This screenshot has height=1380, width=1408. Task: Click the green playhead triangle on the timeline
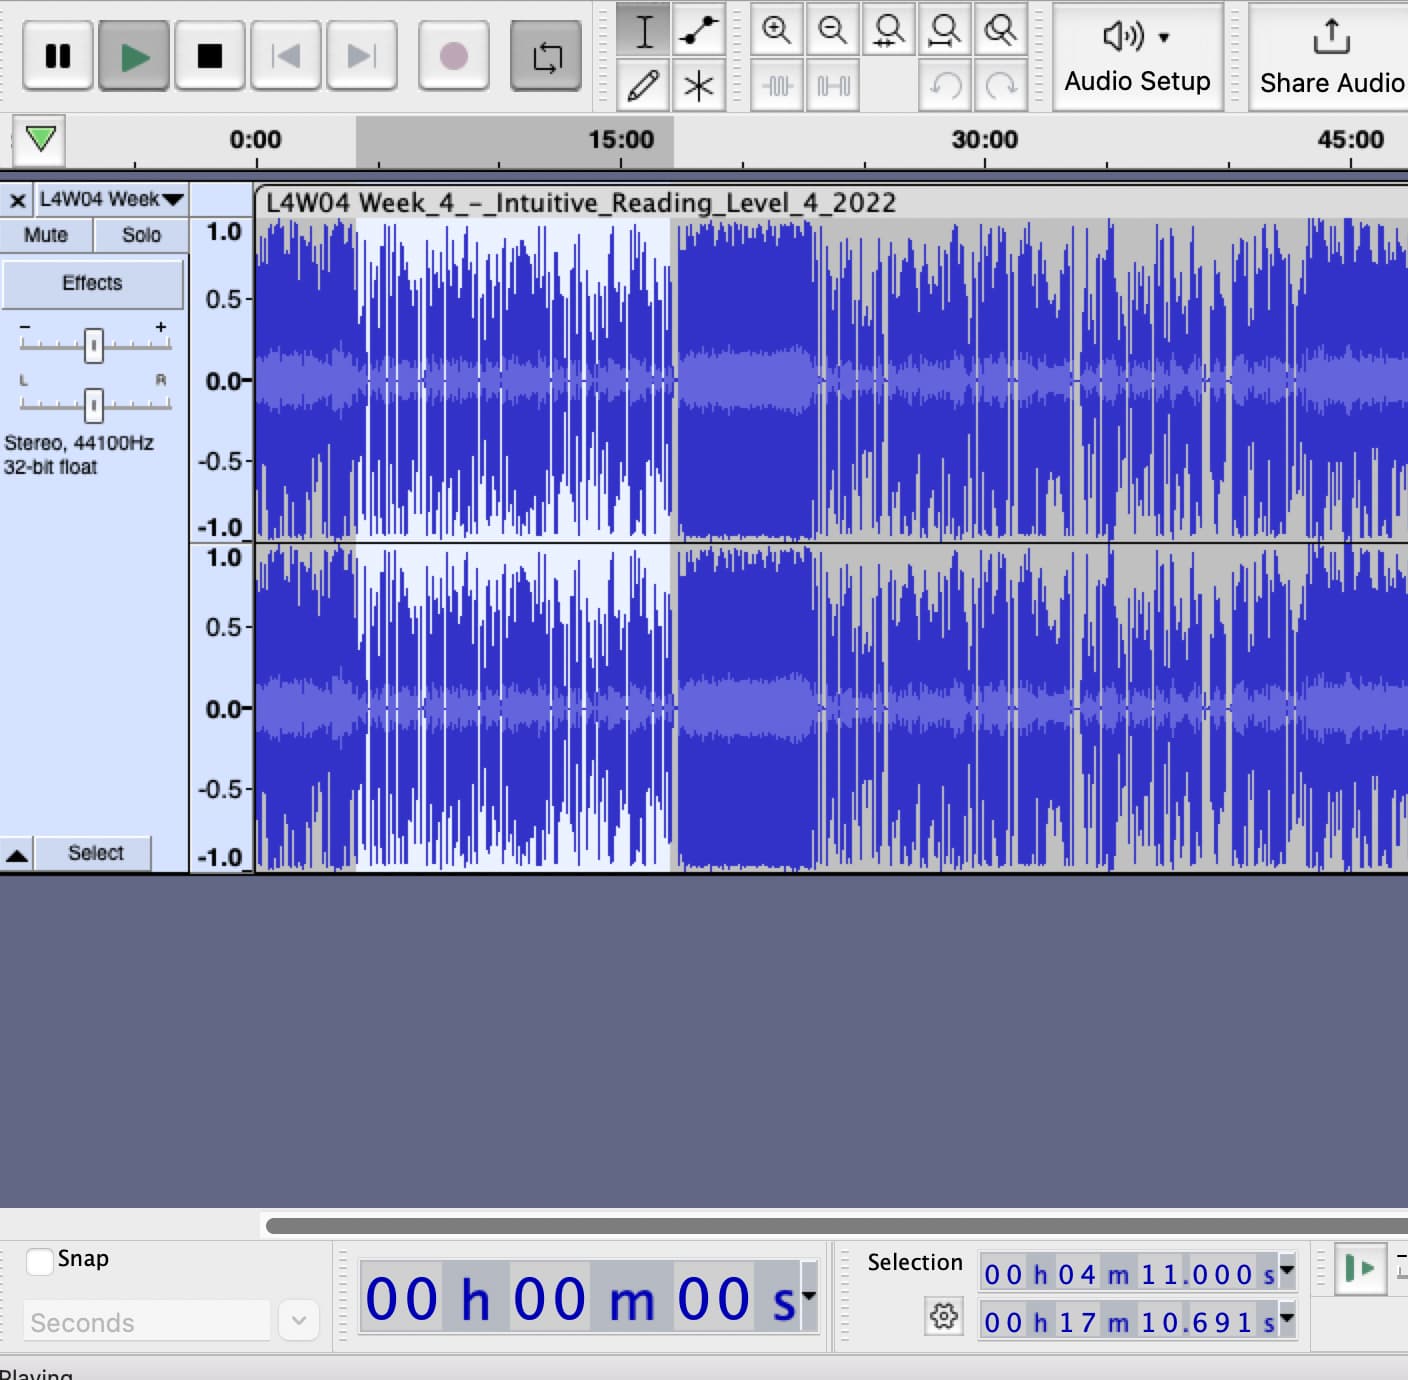[40, 139]
